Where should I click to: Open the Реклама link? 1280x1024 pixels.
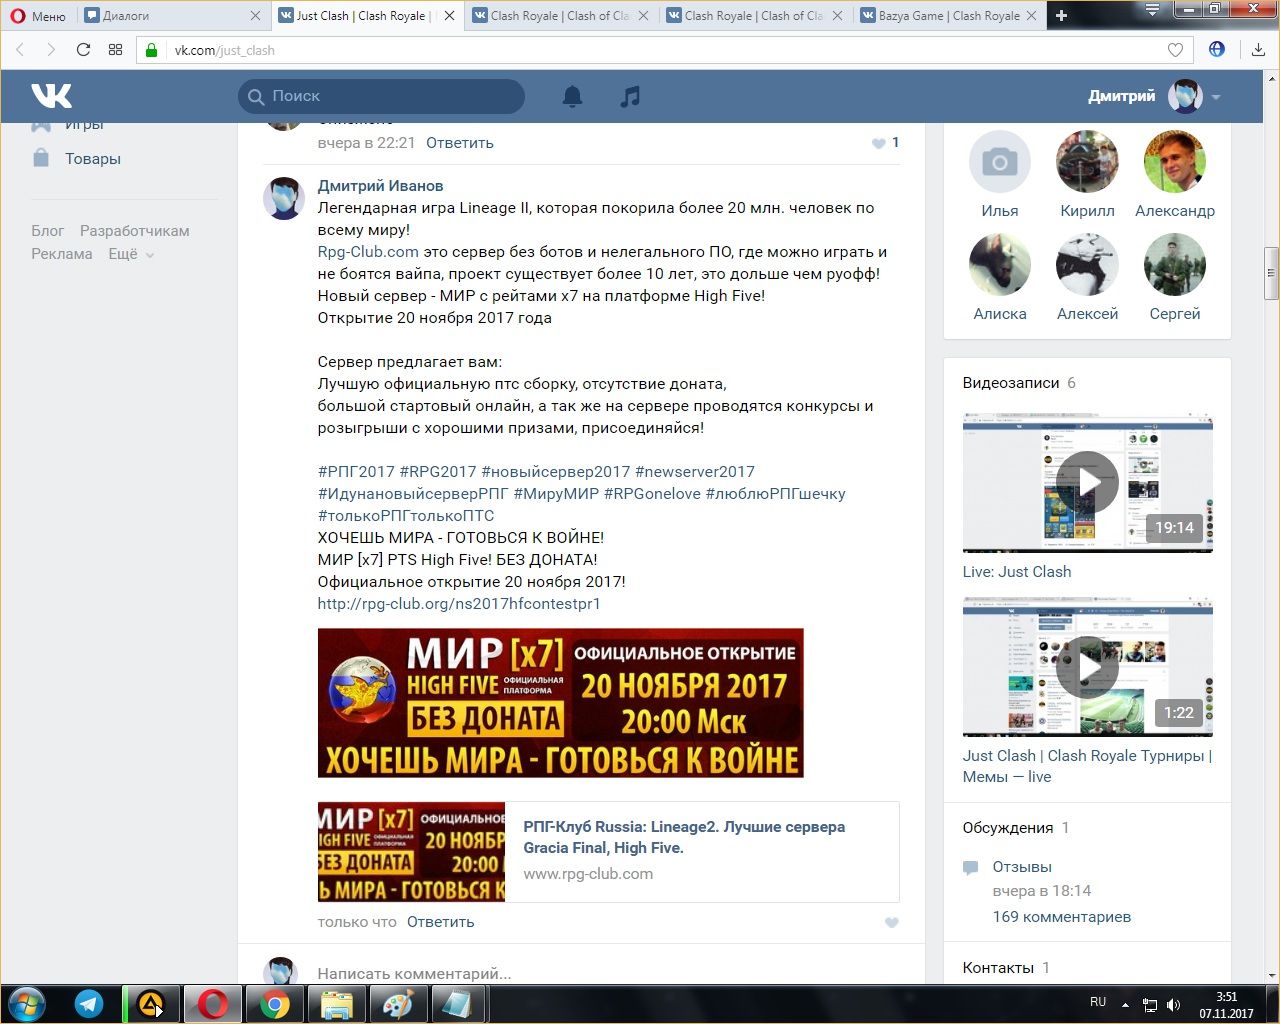click(61, 253)
